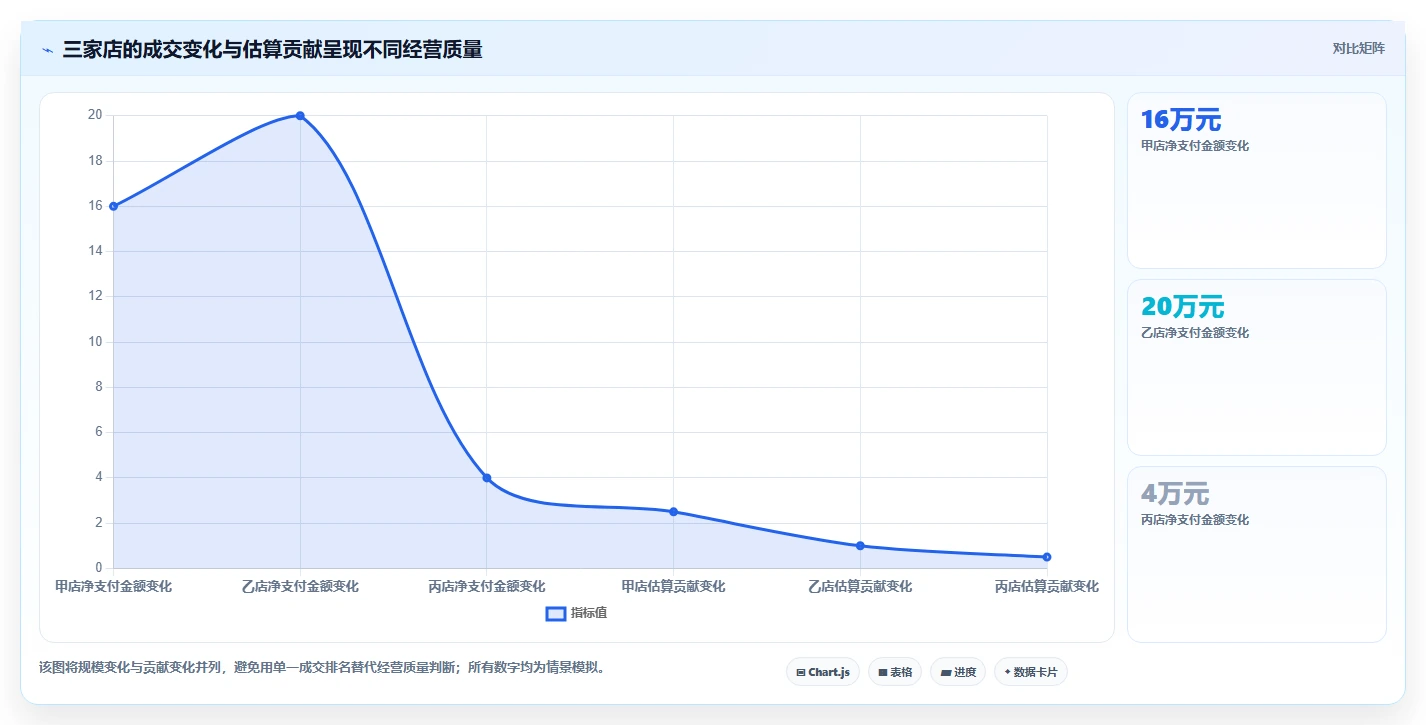Click the 4万元 card caption 丙店净支付金额变化
Image resolution: width=1426 pixels, height=725 pixels.
tap(1195, 520)
